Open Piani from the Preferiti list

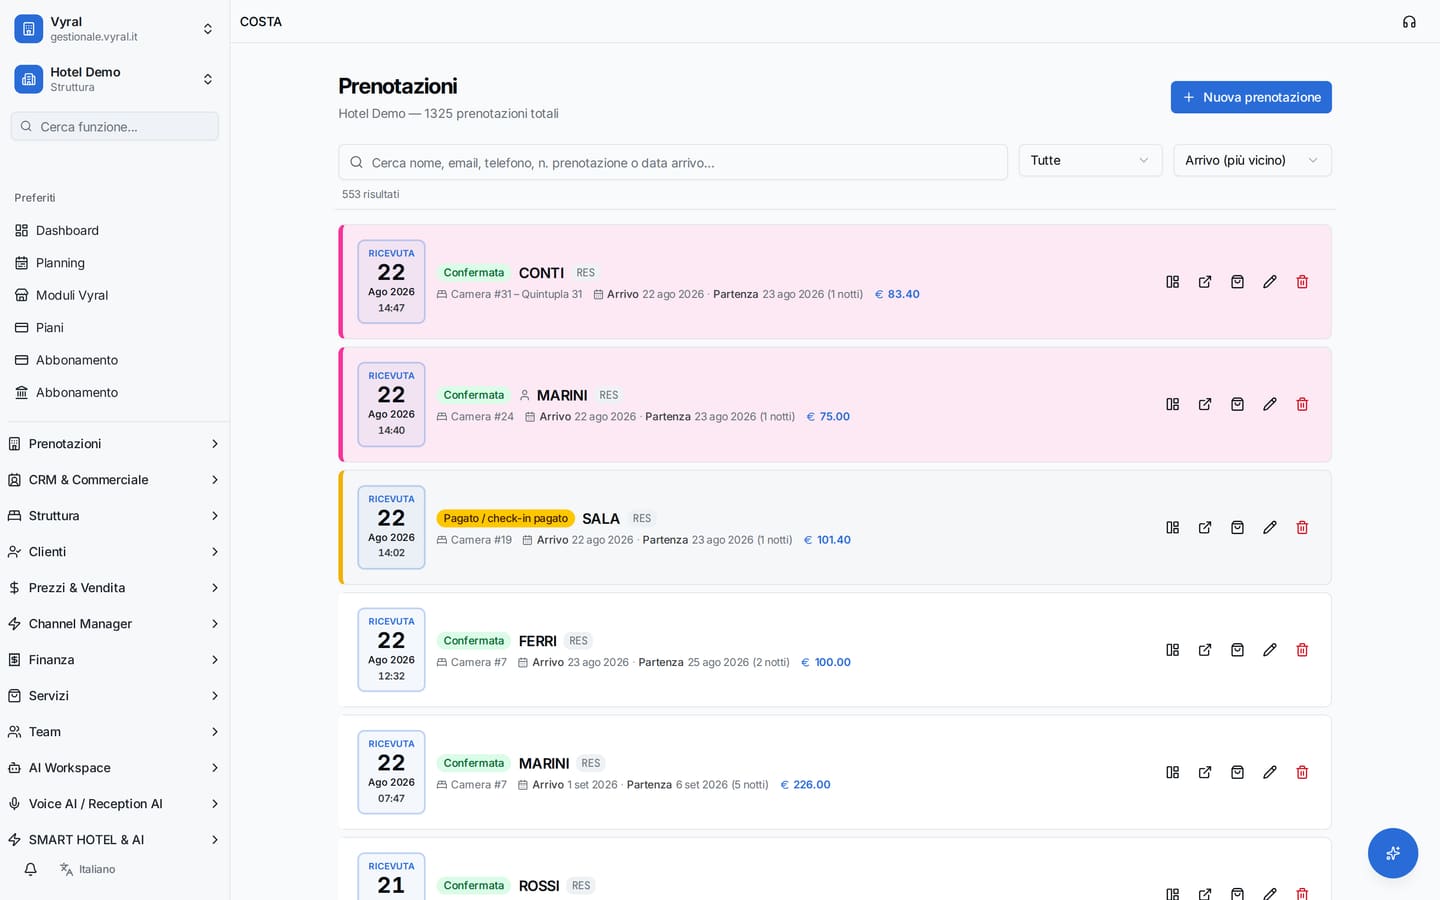[115, 328]
